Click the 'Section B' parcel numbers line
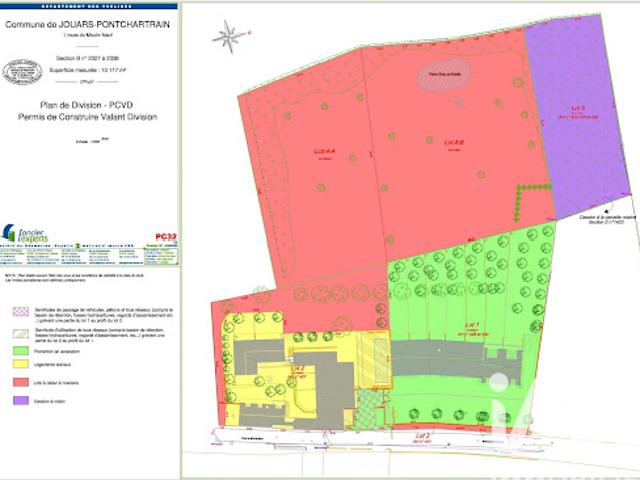 (x=87, y=58)
